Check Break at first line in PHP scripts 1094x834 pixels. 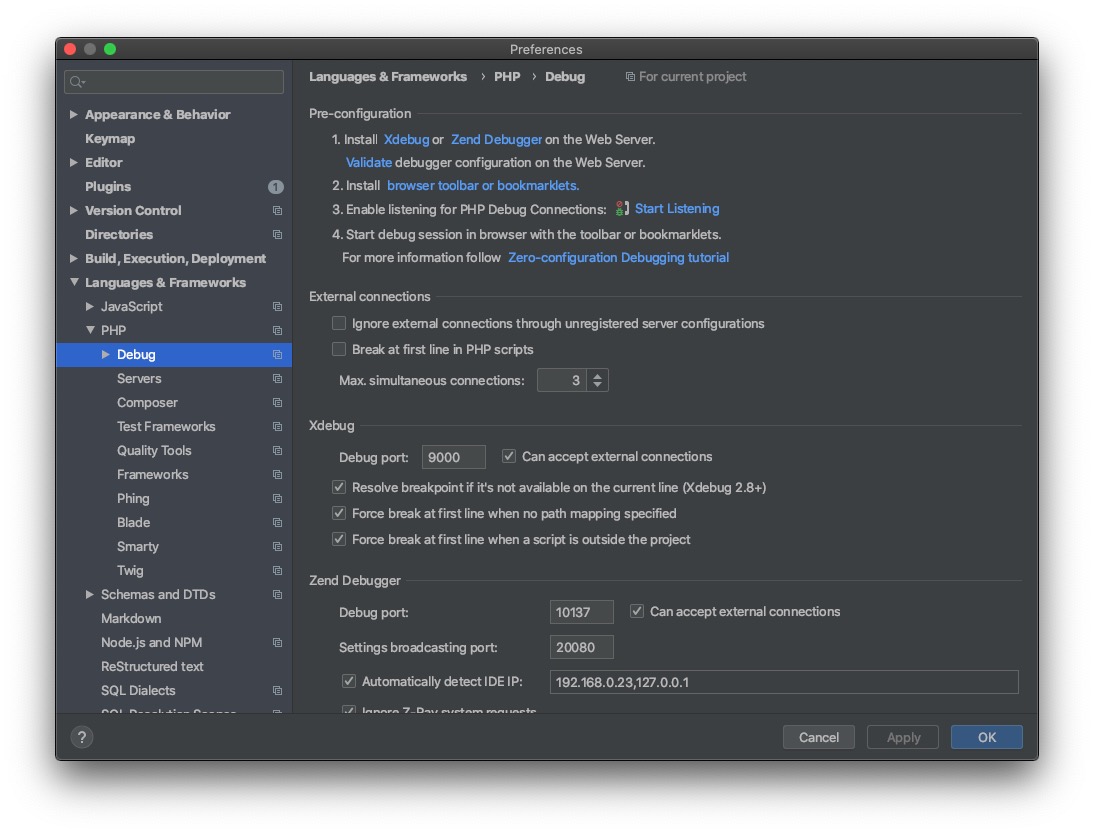339,349
